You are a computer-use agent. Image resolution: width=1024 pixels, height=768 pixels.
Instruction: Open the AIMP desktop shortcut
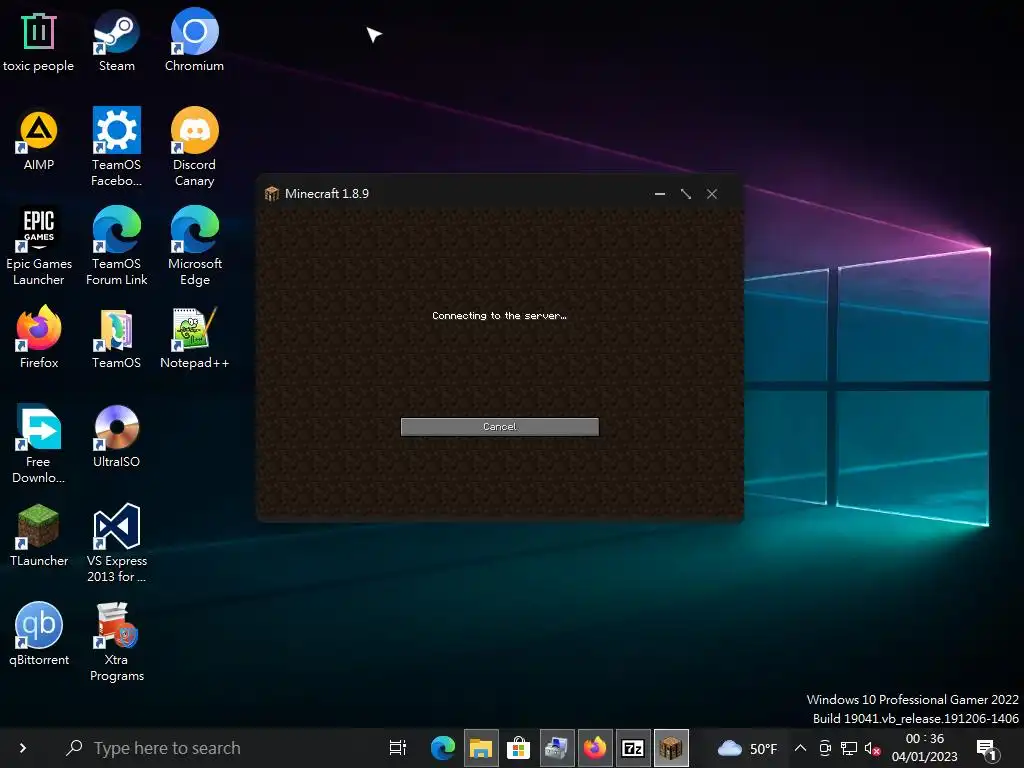pos(39,140)
